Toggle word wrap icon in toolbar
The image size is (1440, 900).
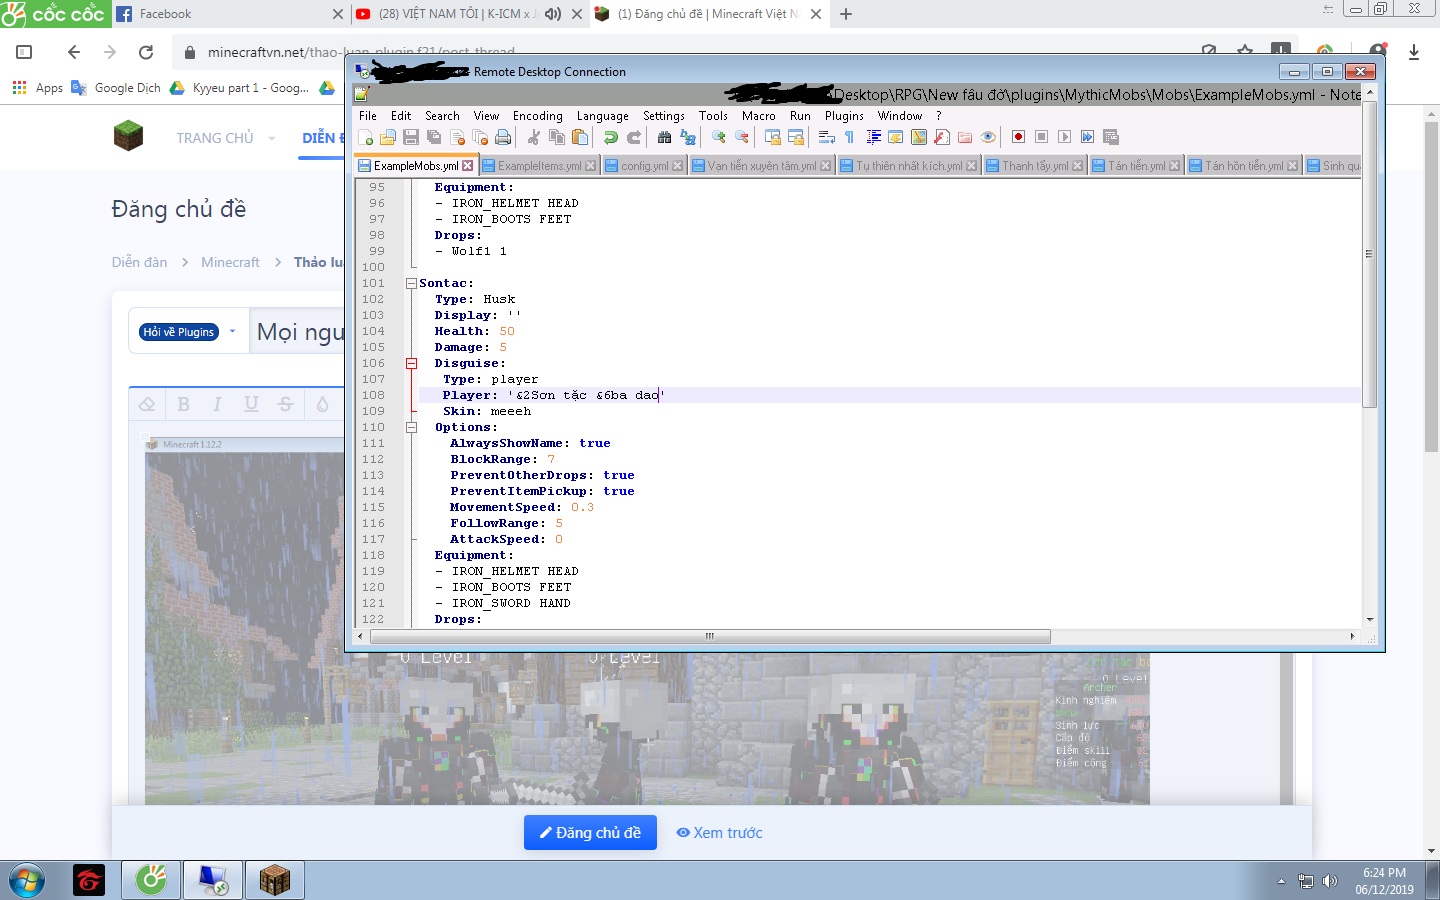click(x=827, y=137)
